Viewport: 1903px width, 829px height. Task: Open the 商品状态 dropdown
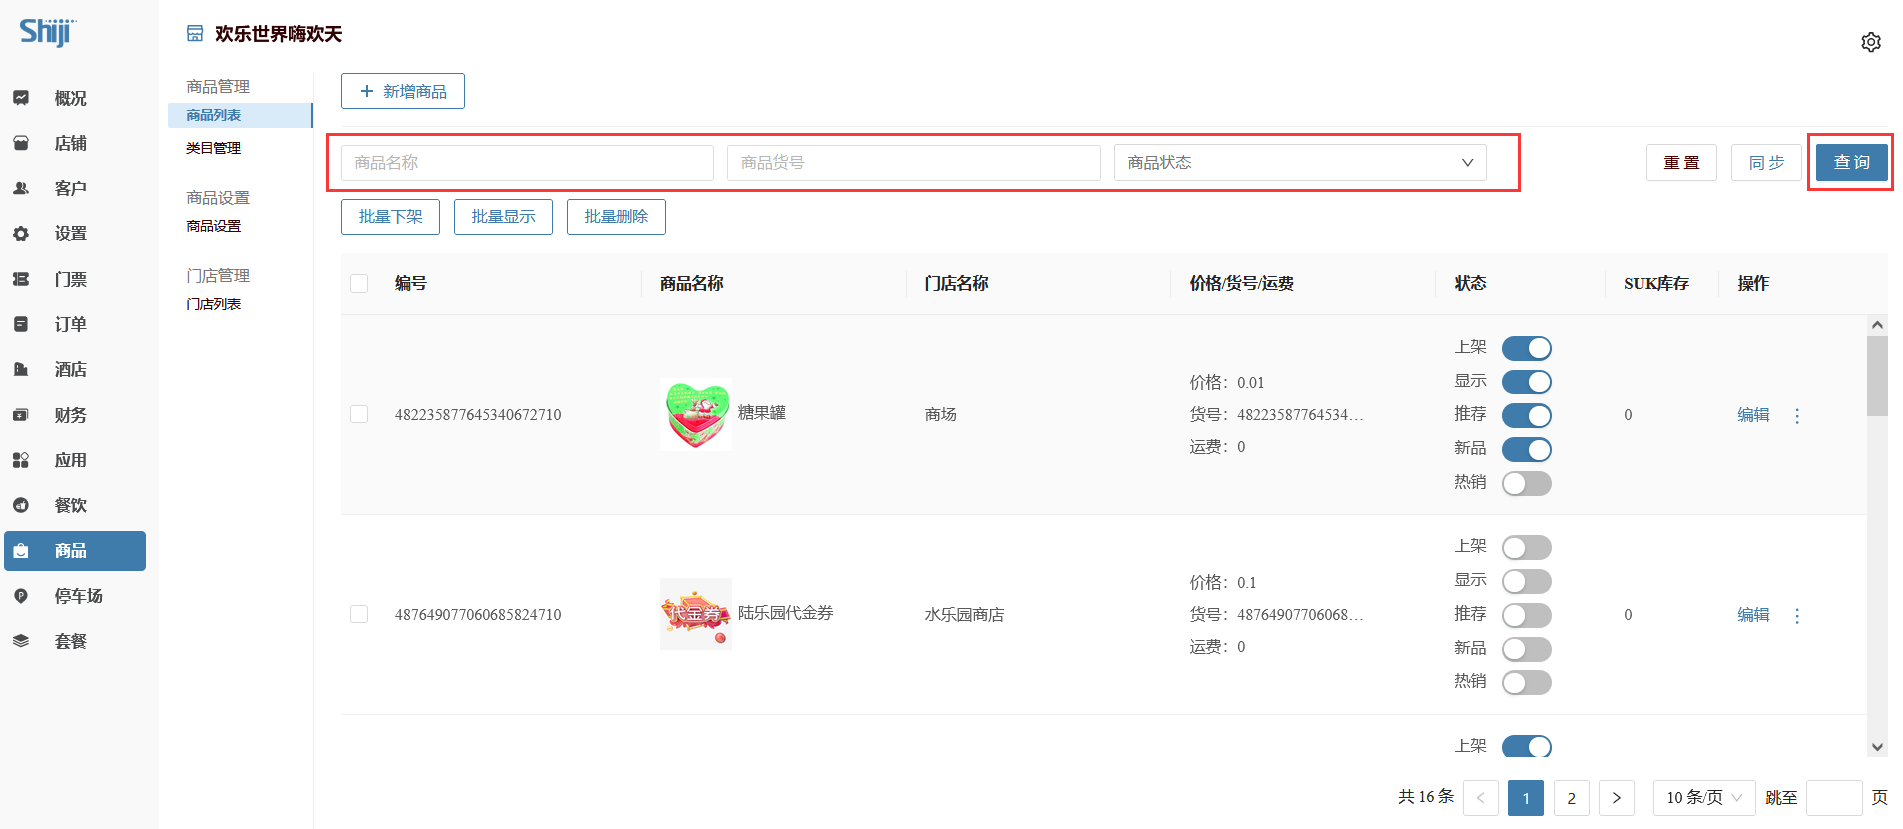pos(1300,163)
